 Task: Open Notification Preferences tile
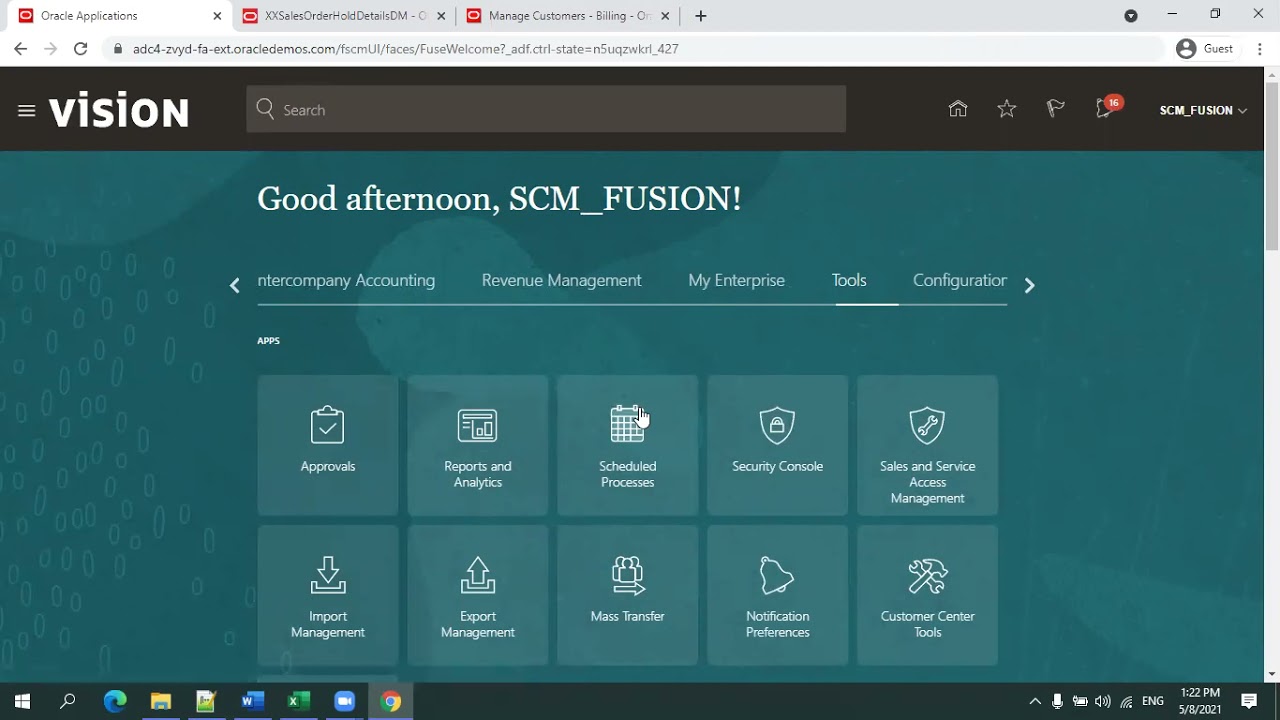pos(778,595)
